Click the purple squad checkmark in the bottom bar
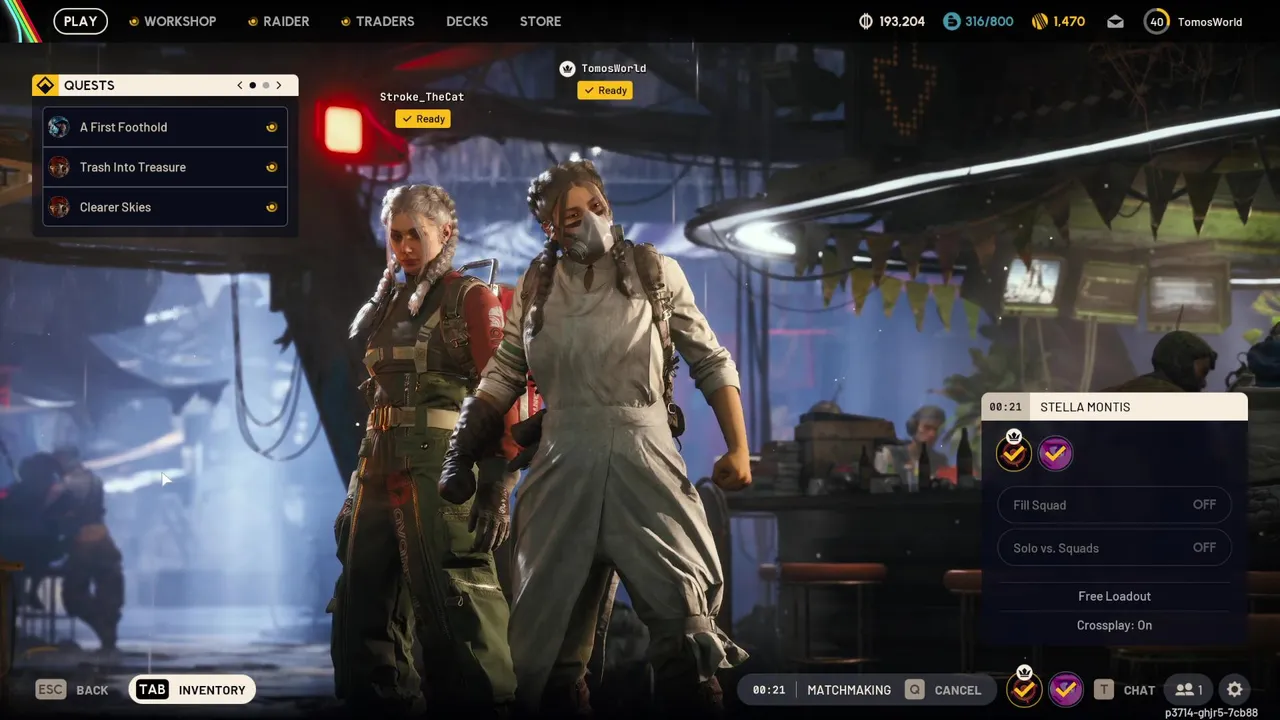The width and height of the screenshot is (1280, 720). point(1066,689)
